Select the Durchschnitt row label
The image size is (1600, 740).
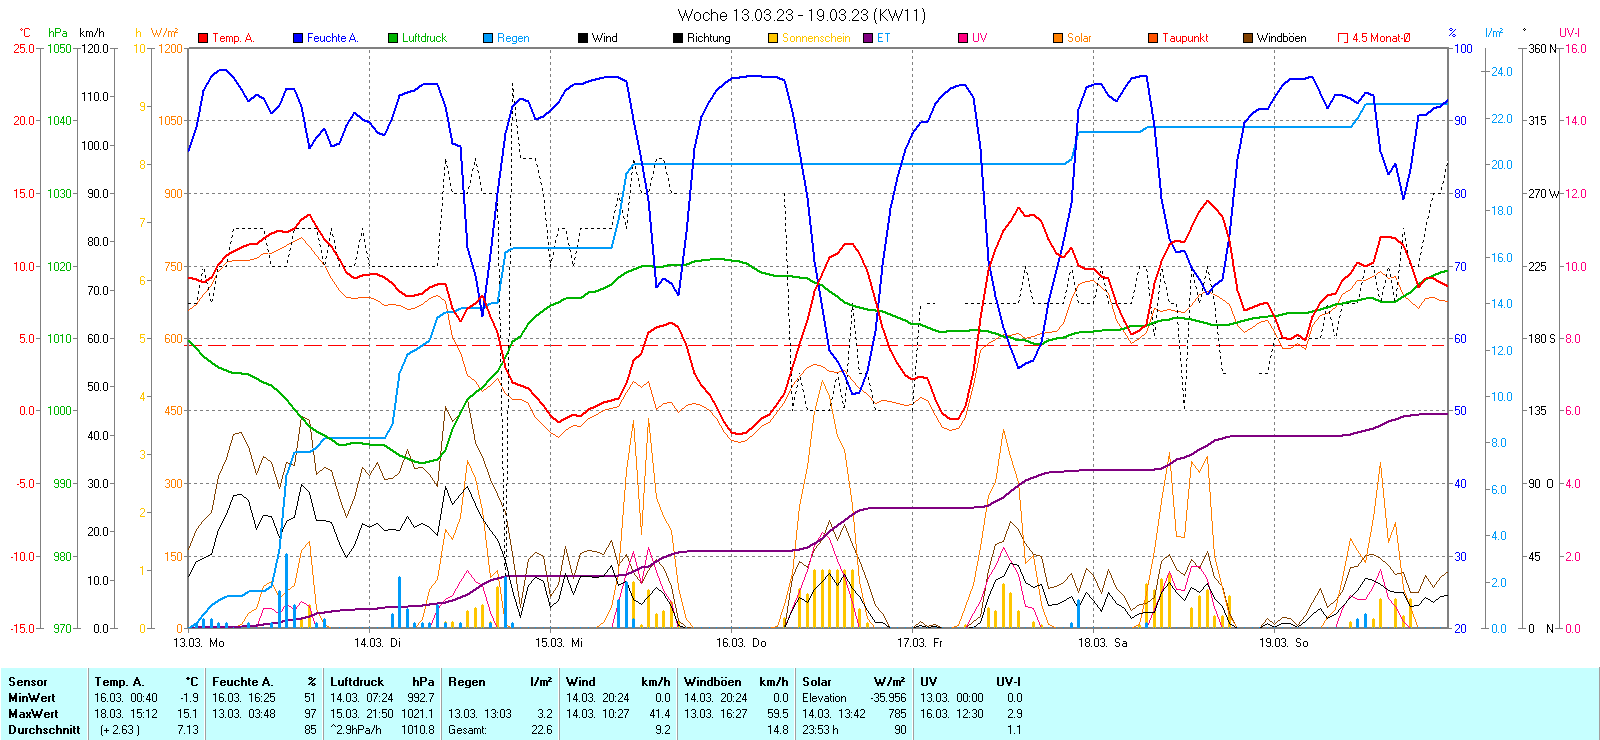(44, 730)
